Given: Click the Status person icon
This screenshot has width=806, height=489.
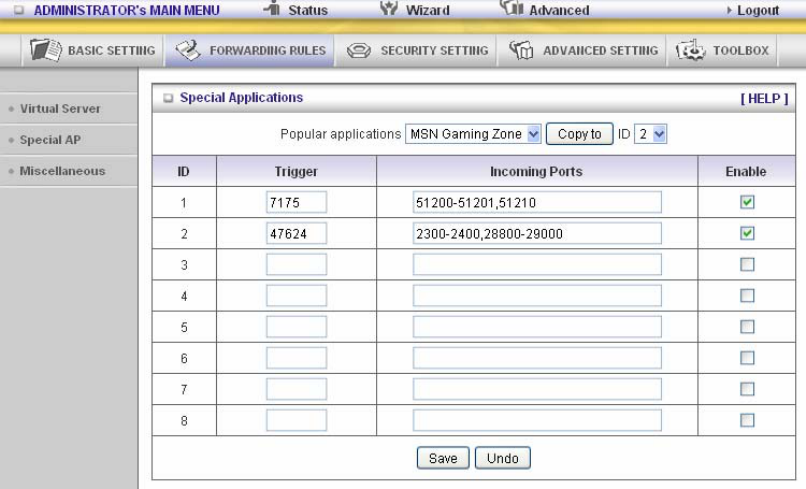Looking at the screenshot, I should 271,7.
